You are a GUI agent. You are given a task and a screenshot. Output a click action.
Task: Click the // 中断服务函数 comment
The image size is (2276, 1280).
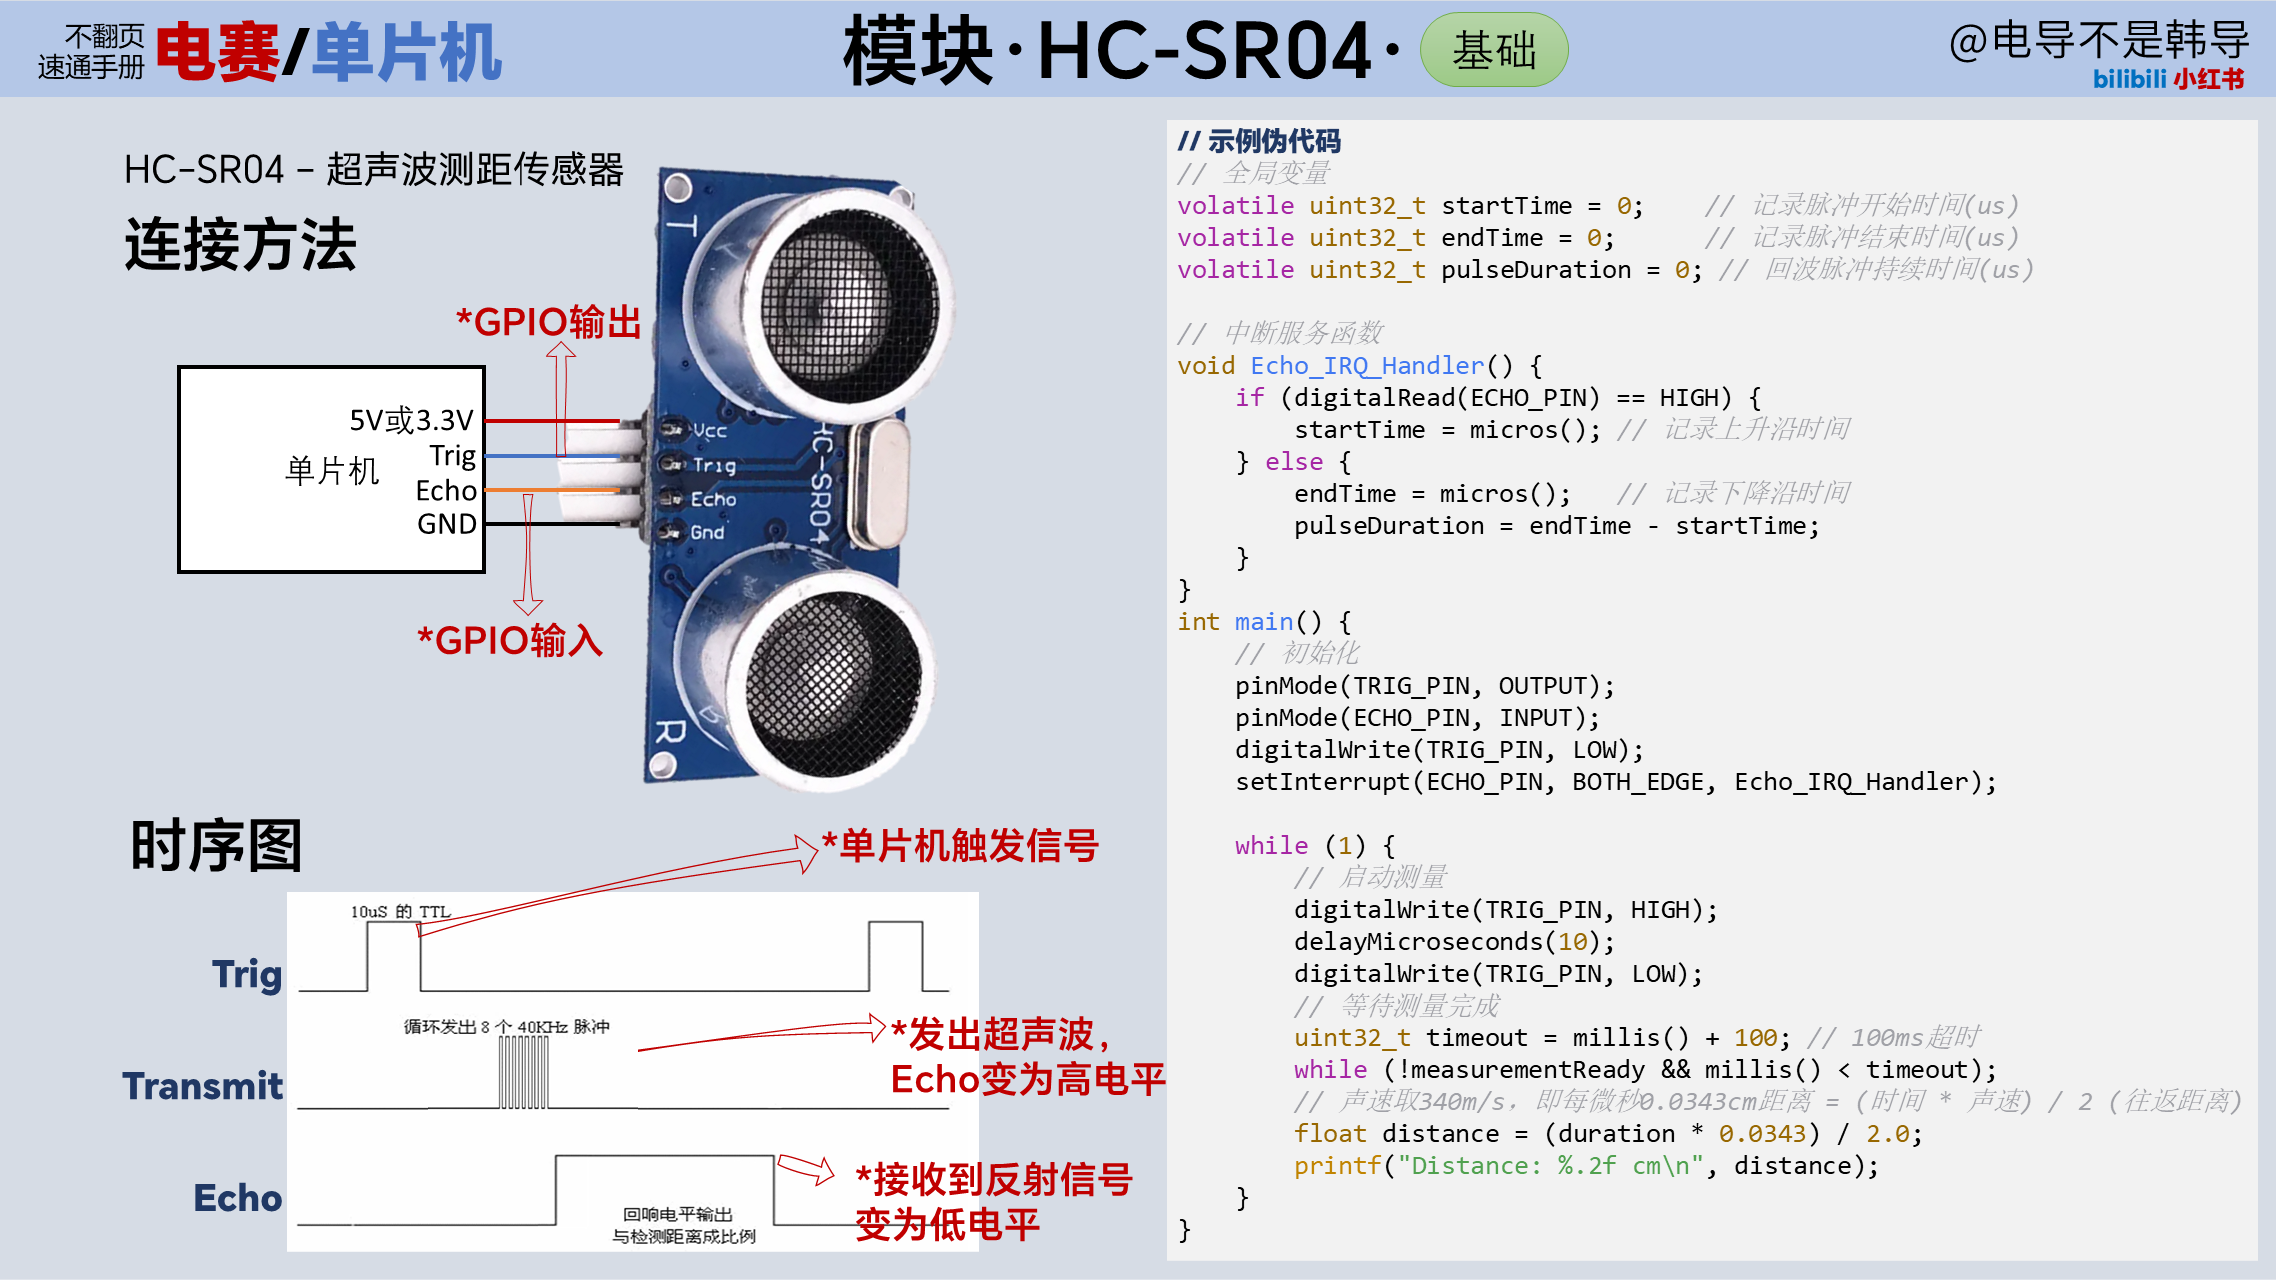[x=1280, y=333]
